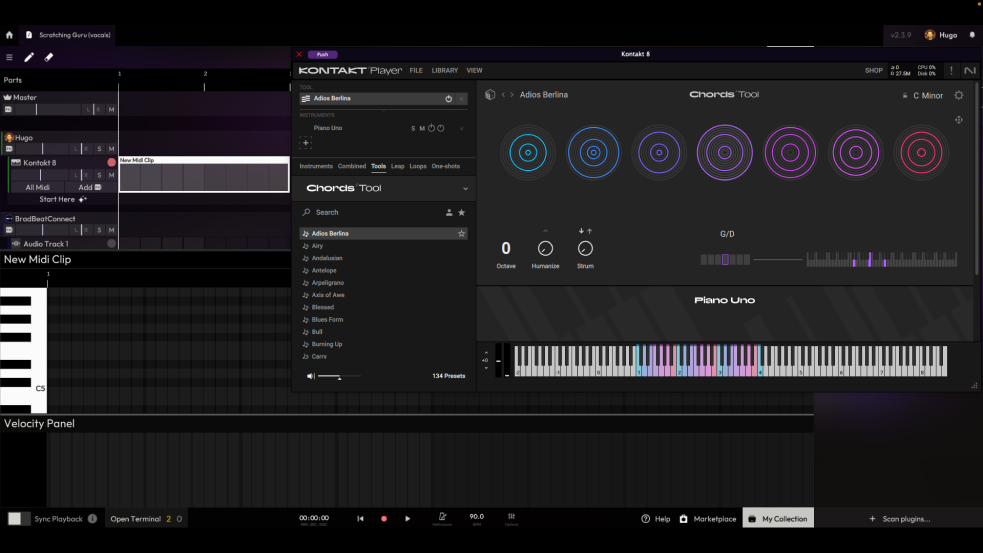Mute the Master track
This screenshot has height=553, width=983.
[111, 110]
